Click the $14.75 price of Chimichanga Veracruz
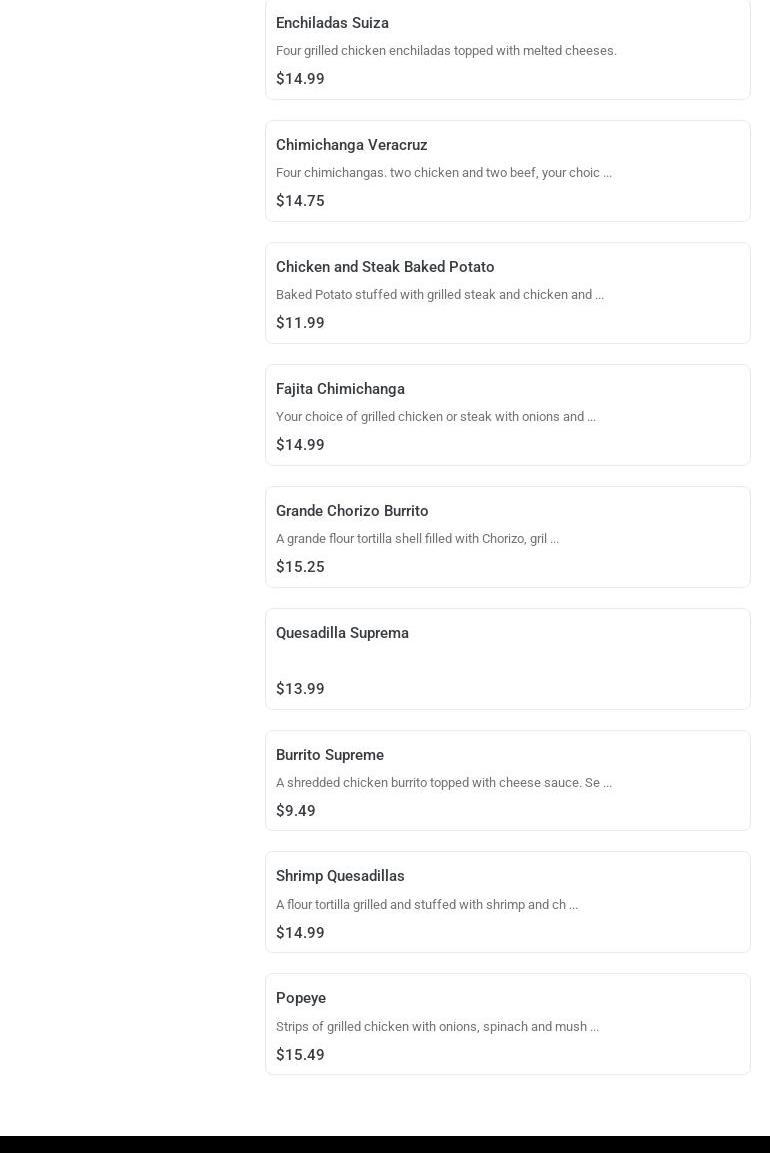Image resolution: width=770 pixels, height=1153 pixels. coord(300,201)
